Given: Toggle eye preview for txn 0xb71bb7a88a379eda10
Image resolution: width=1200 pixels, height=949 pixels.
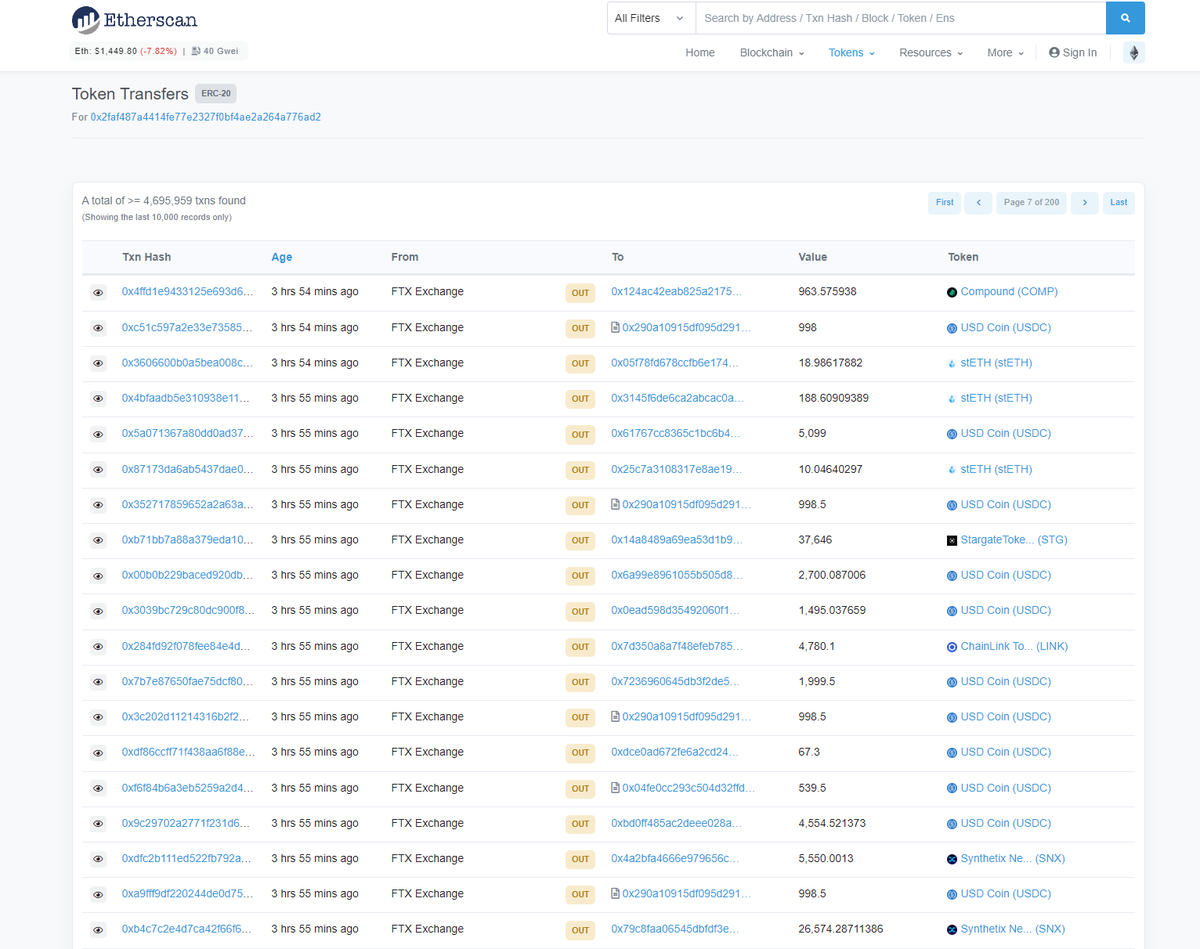Looking at the screenshot, I should coord(98,540).
